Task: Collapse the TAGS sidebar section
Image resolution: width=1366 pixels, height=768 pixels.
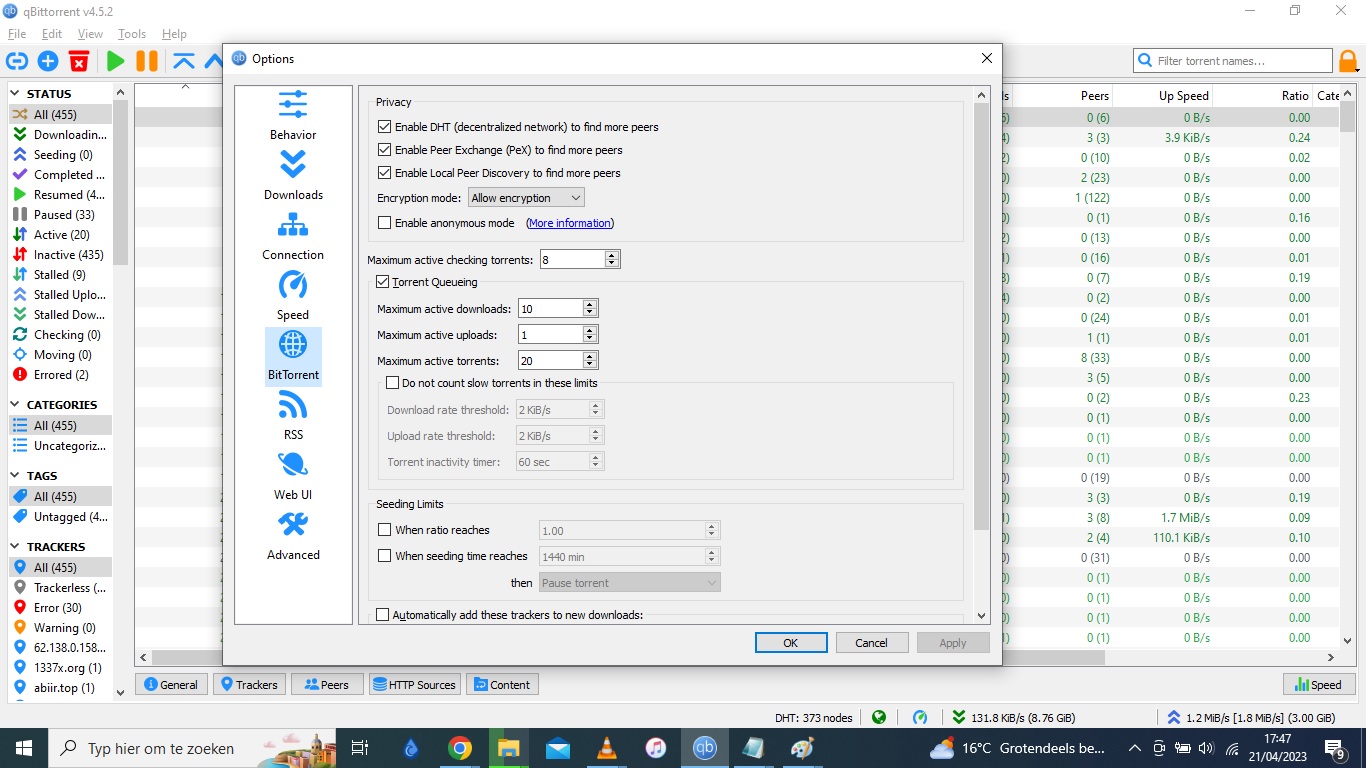Action: point(16,476)
